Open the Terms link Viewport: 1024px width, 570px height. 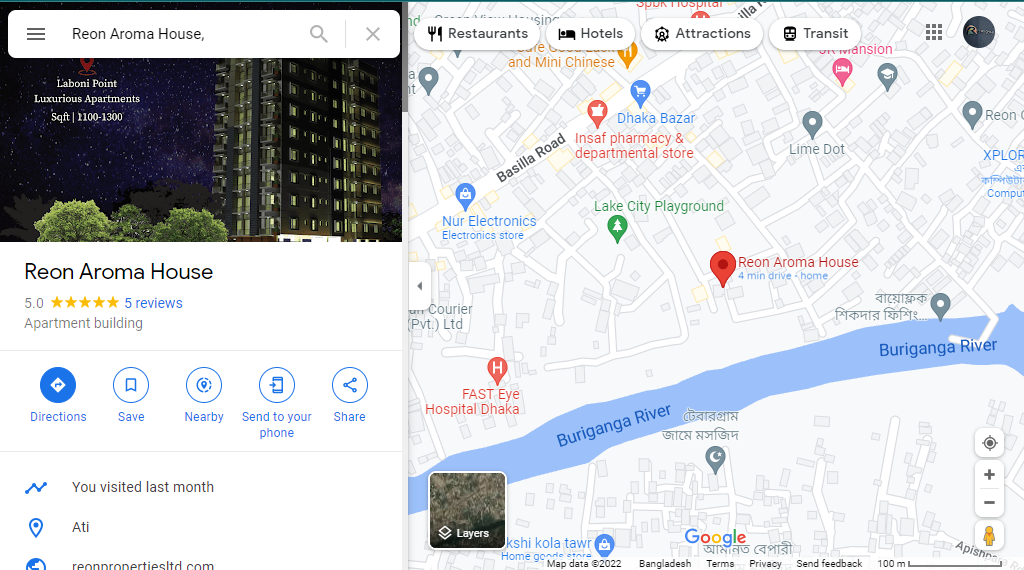point(720,563)
